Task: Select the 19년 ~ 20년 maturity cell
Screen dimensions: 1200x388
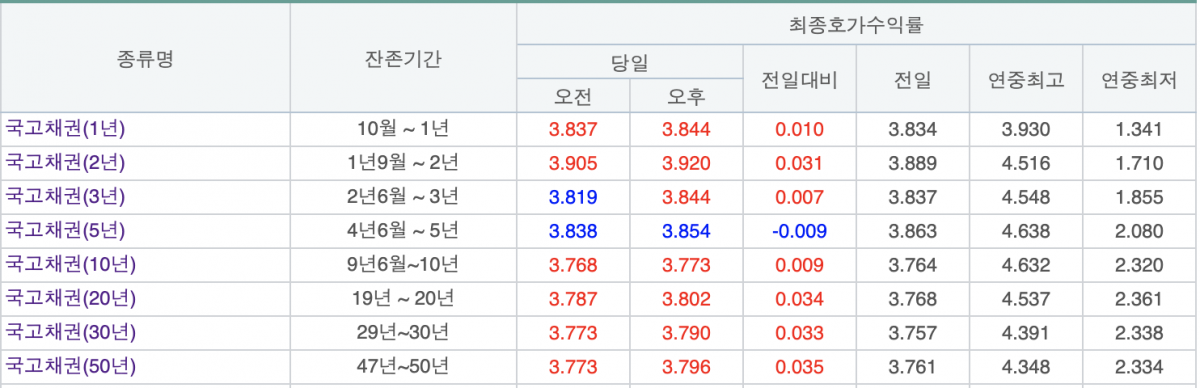Action: [x=403, y=298]
